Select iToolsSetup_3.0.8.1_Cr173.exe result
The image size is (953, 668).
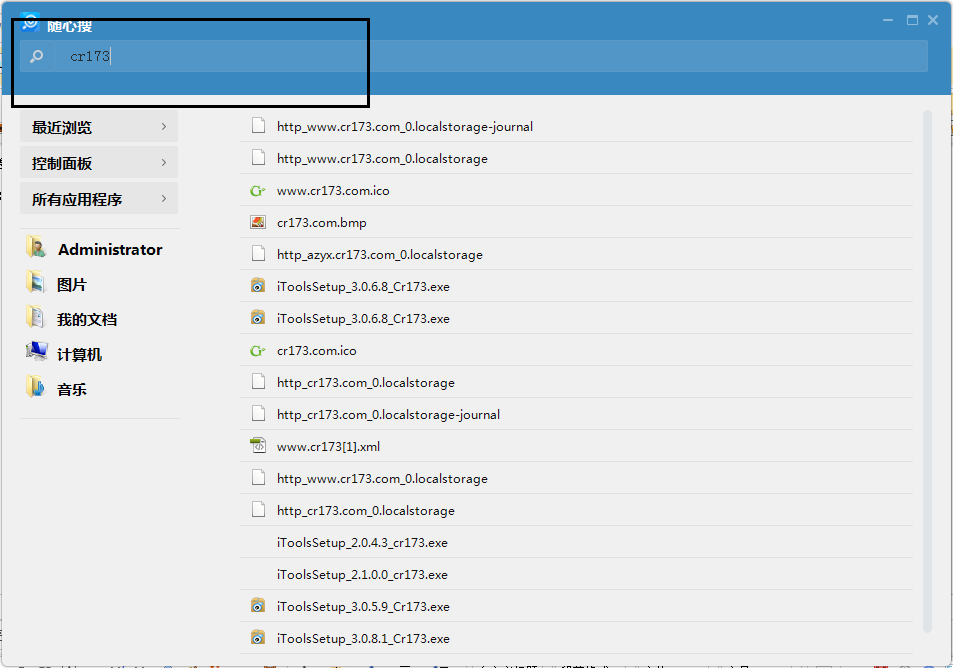576,638
